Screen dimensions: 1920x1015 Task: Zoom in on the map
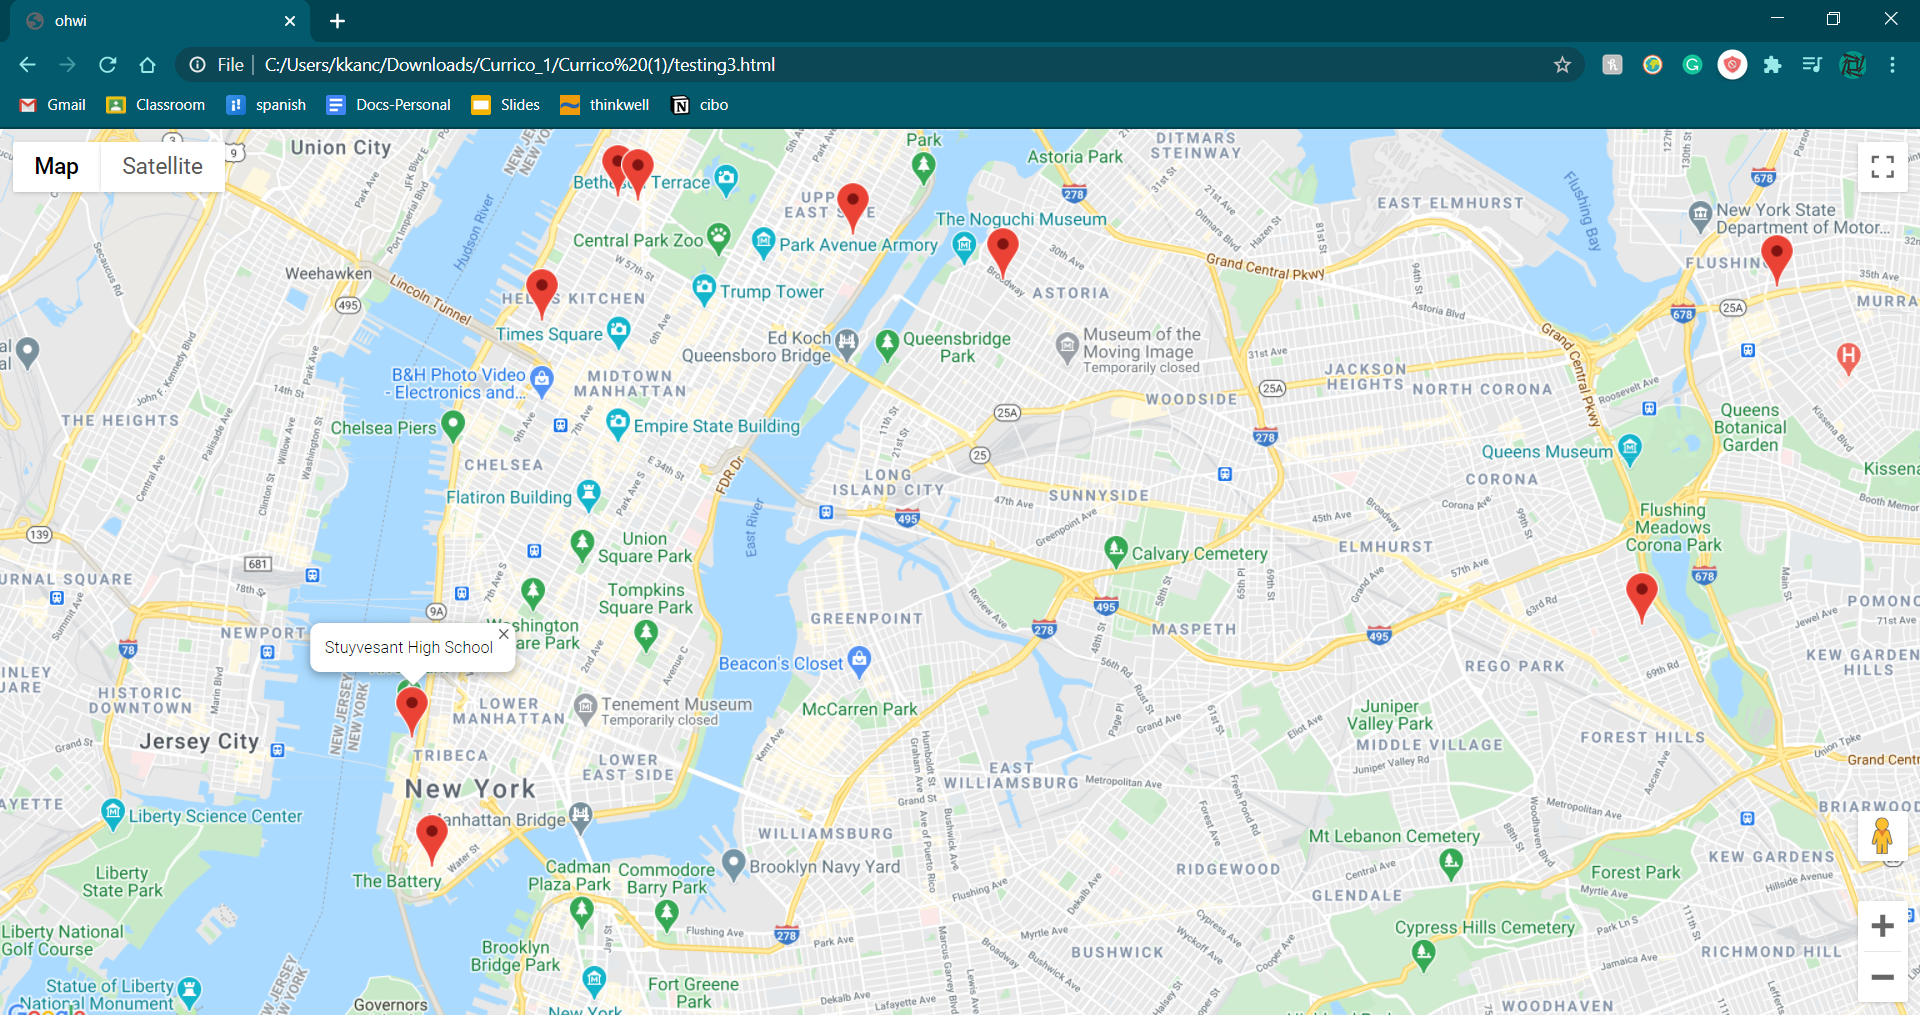click(x=1883, y=926)
